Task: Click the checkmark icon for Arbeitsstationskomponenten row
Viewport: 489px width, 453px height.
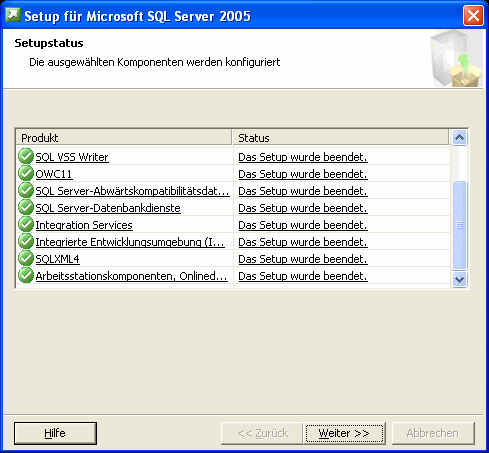Action: [x=26, y=275]
